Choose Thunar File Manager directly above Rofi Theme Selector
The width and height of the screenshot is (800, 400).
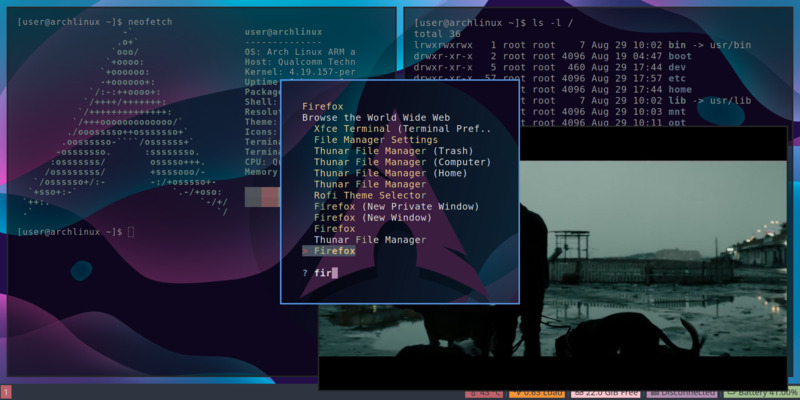tap(370, 184)
